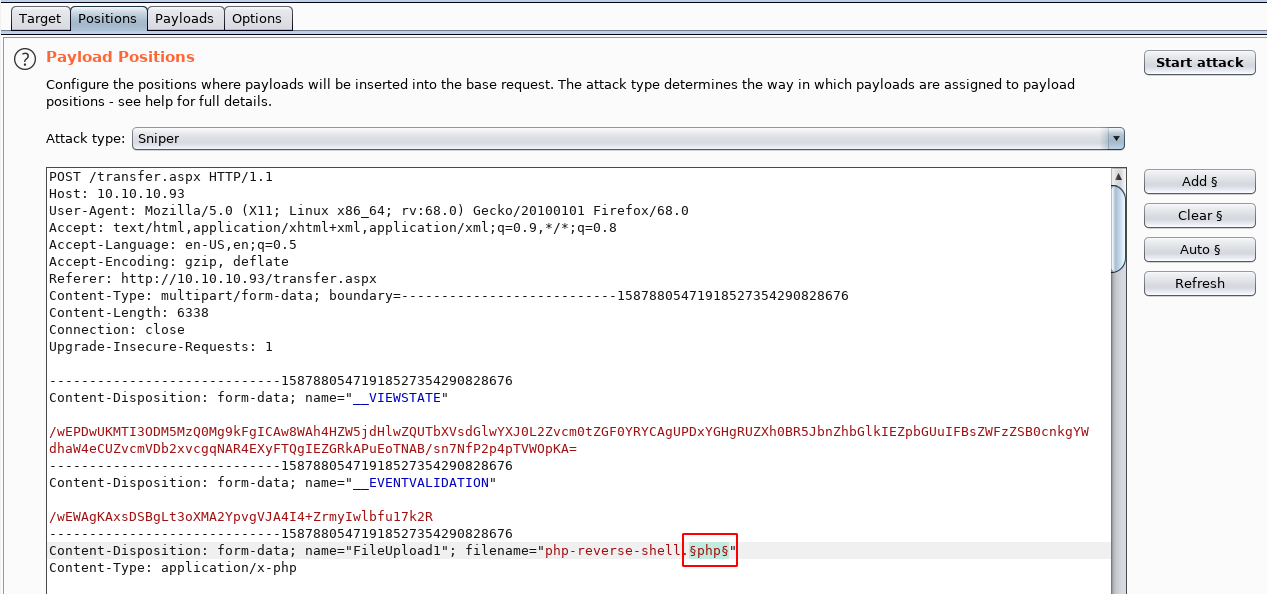This screenshot has width=1267, height=594.
Task: Click the Accept-Encoding: gzip, deflate line
Action: click(x=169, y=262)
